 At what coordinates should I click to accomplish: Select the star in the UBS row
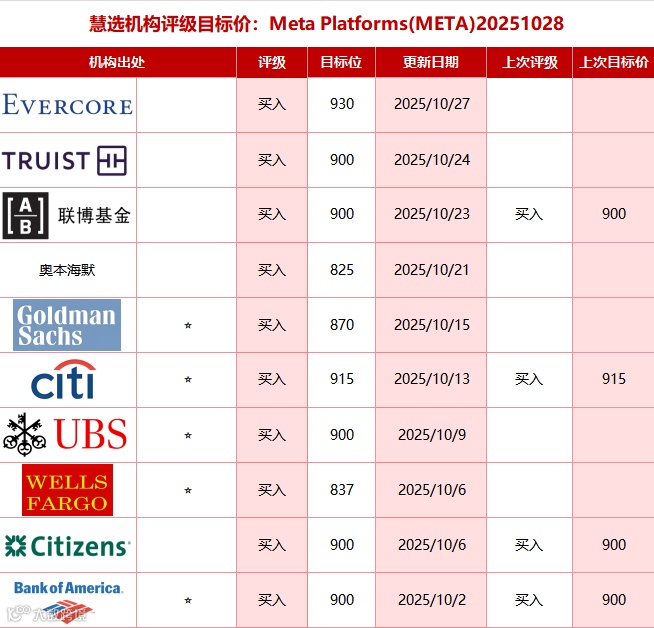click(188, 435)
